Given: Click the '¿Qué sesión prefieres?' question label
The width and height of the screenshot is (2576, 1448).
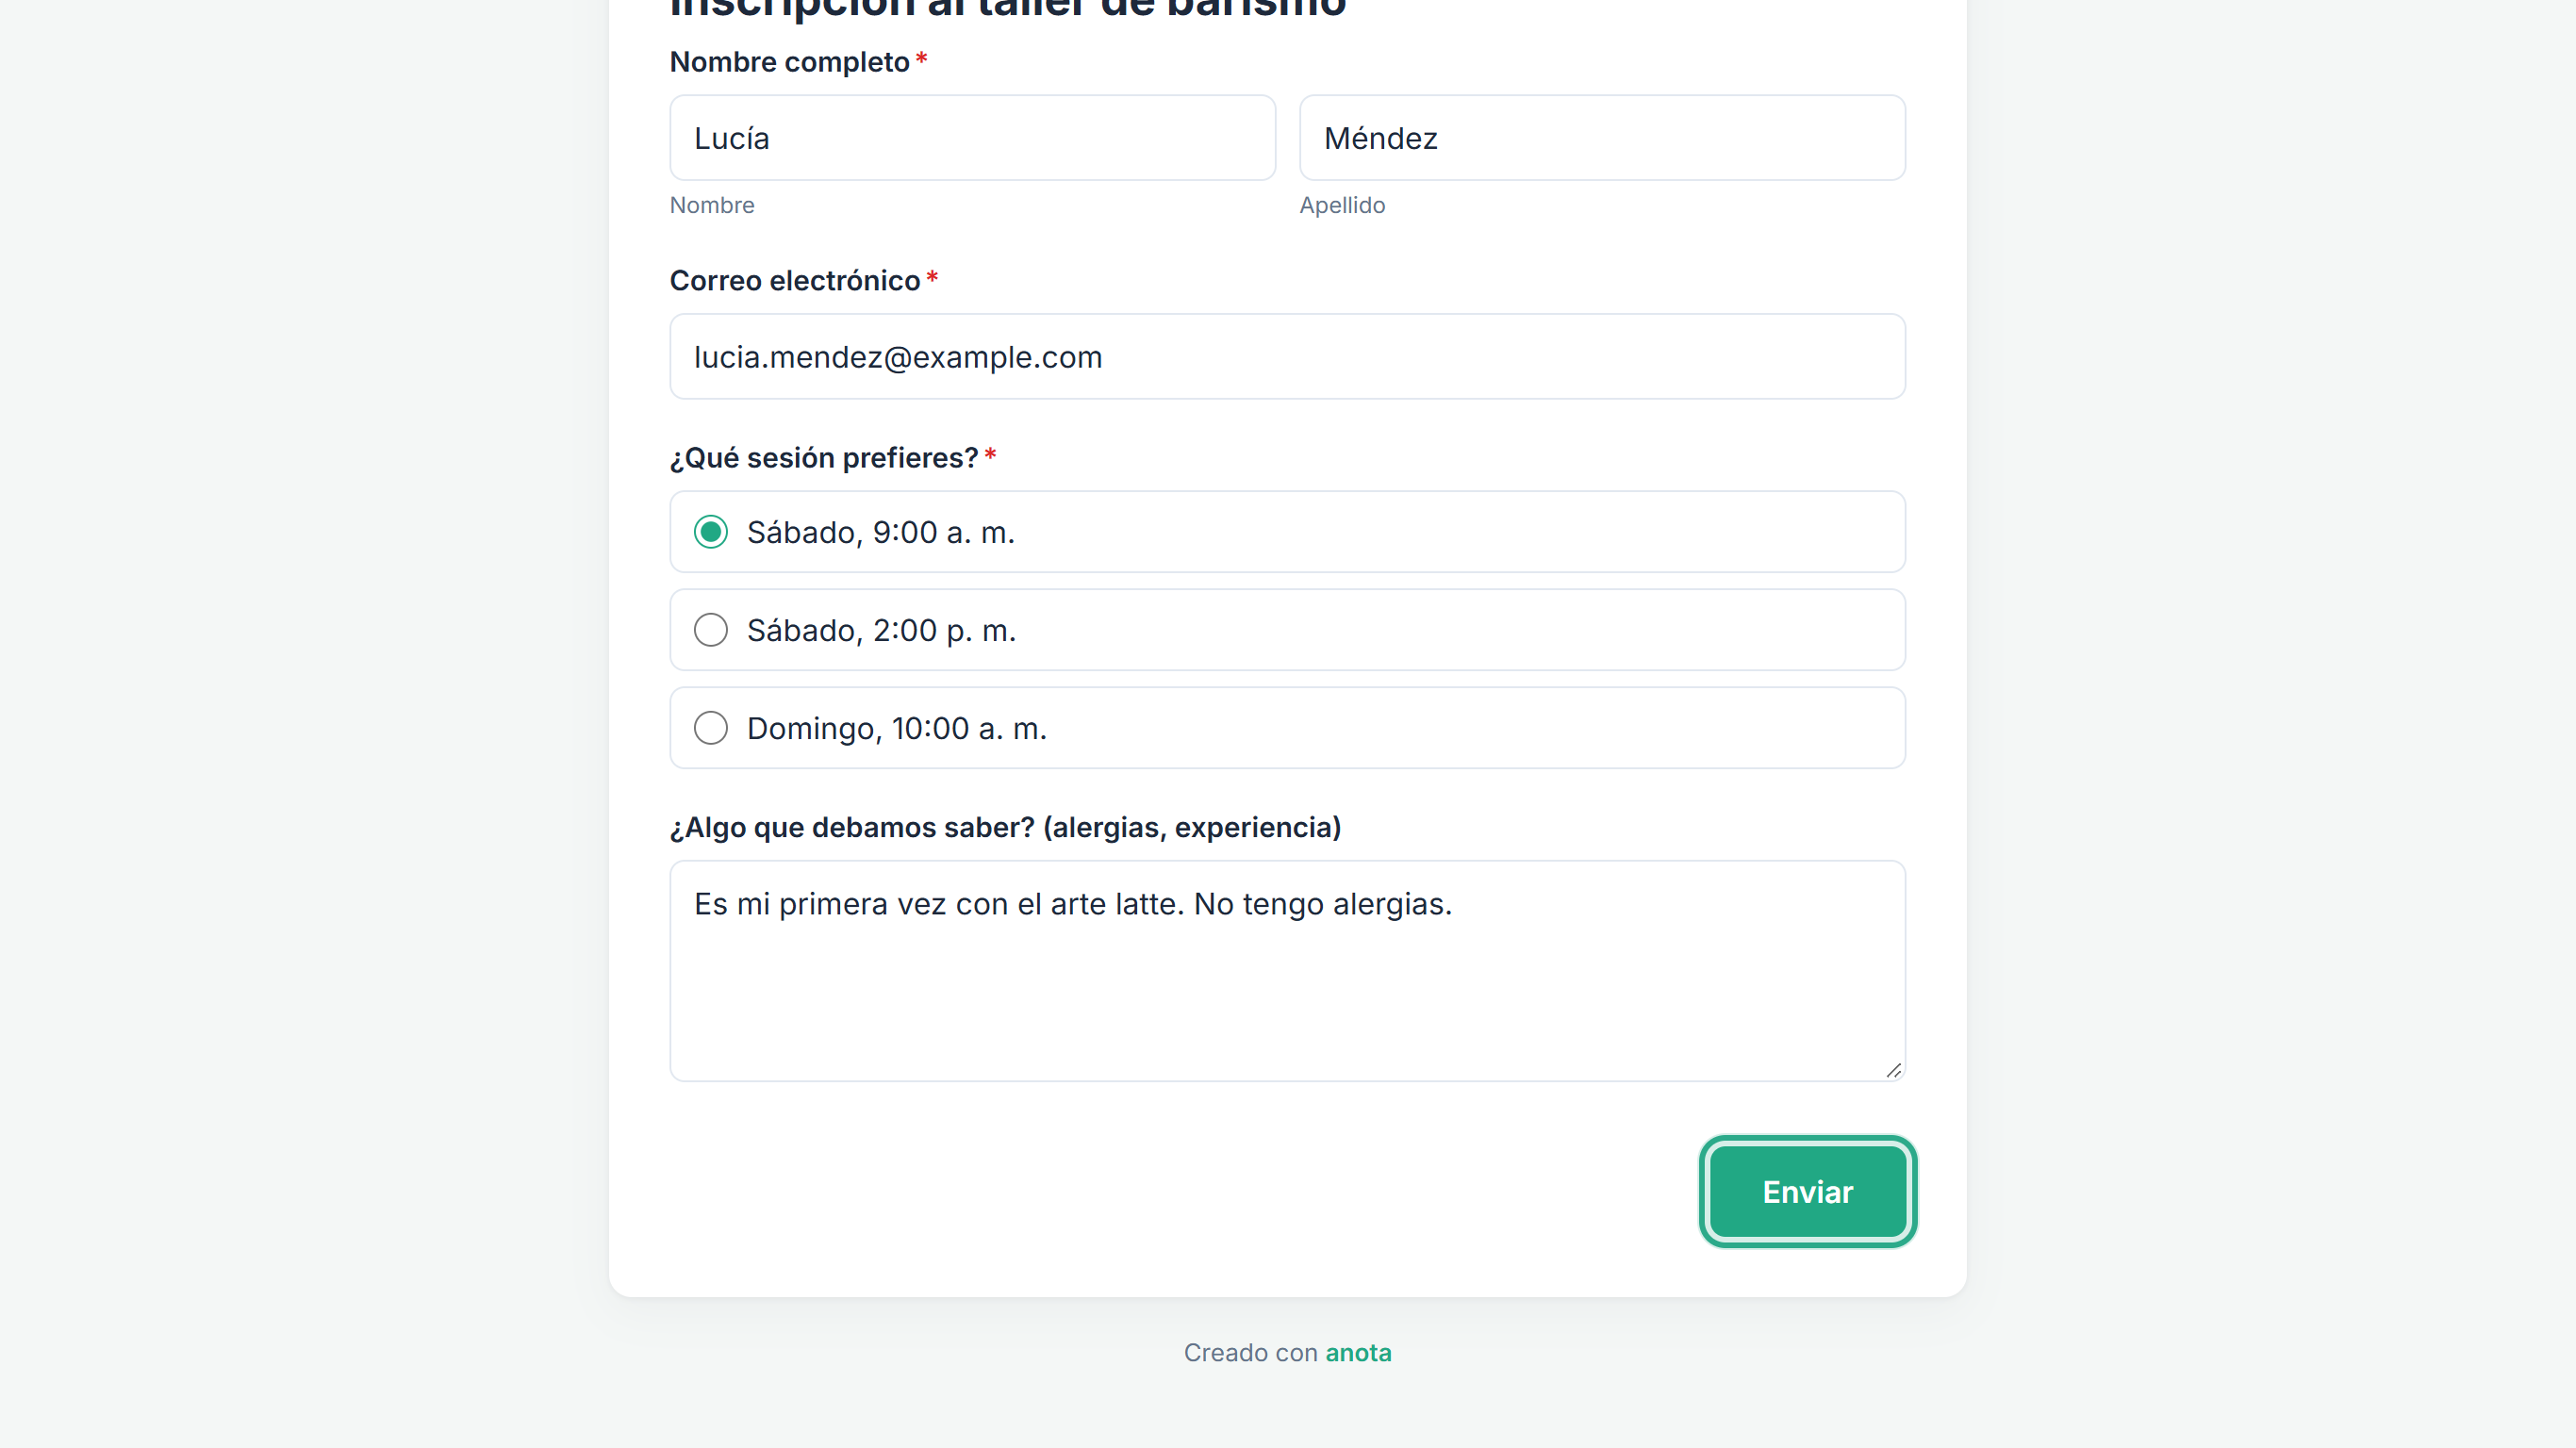Looking at the screenshot, I should point(824,458).
